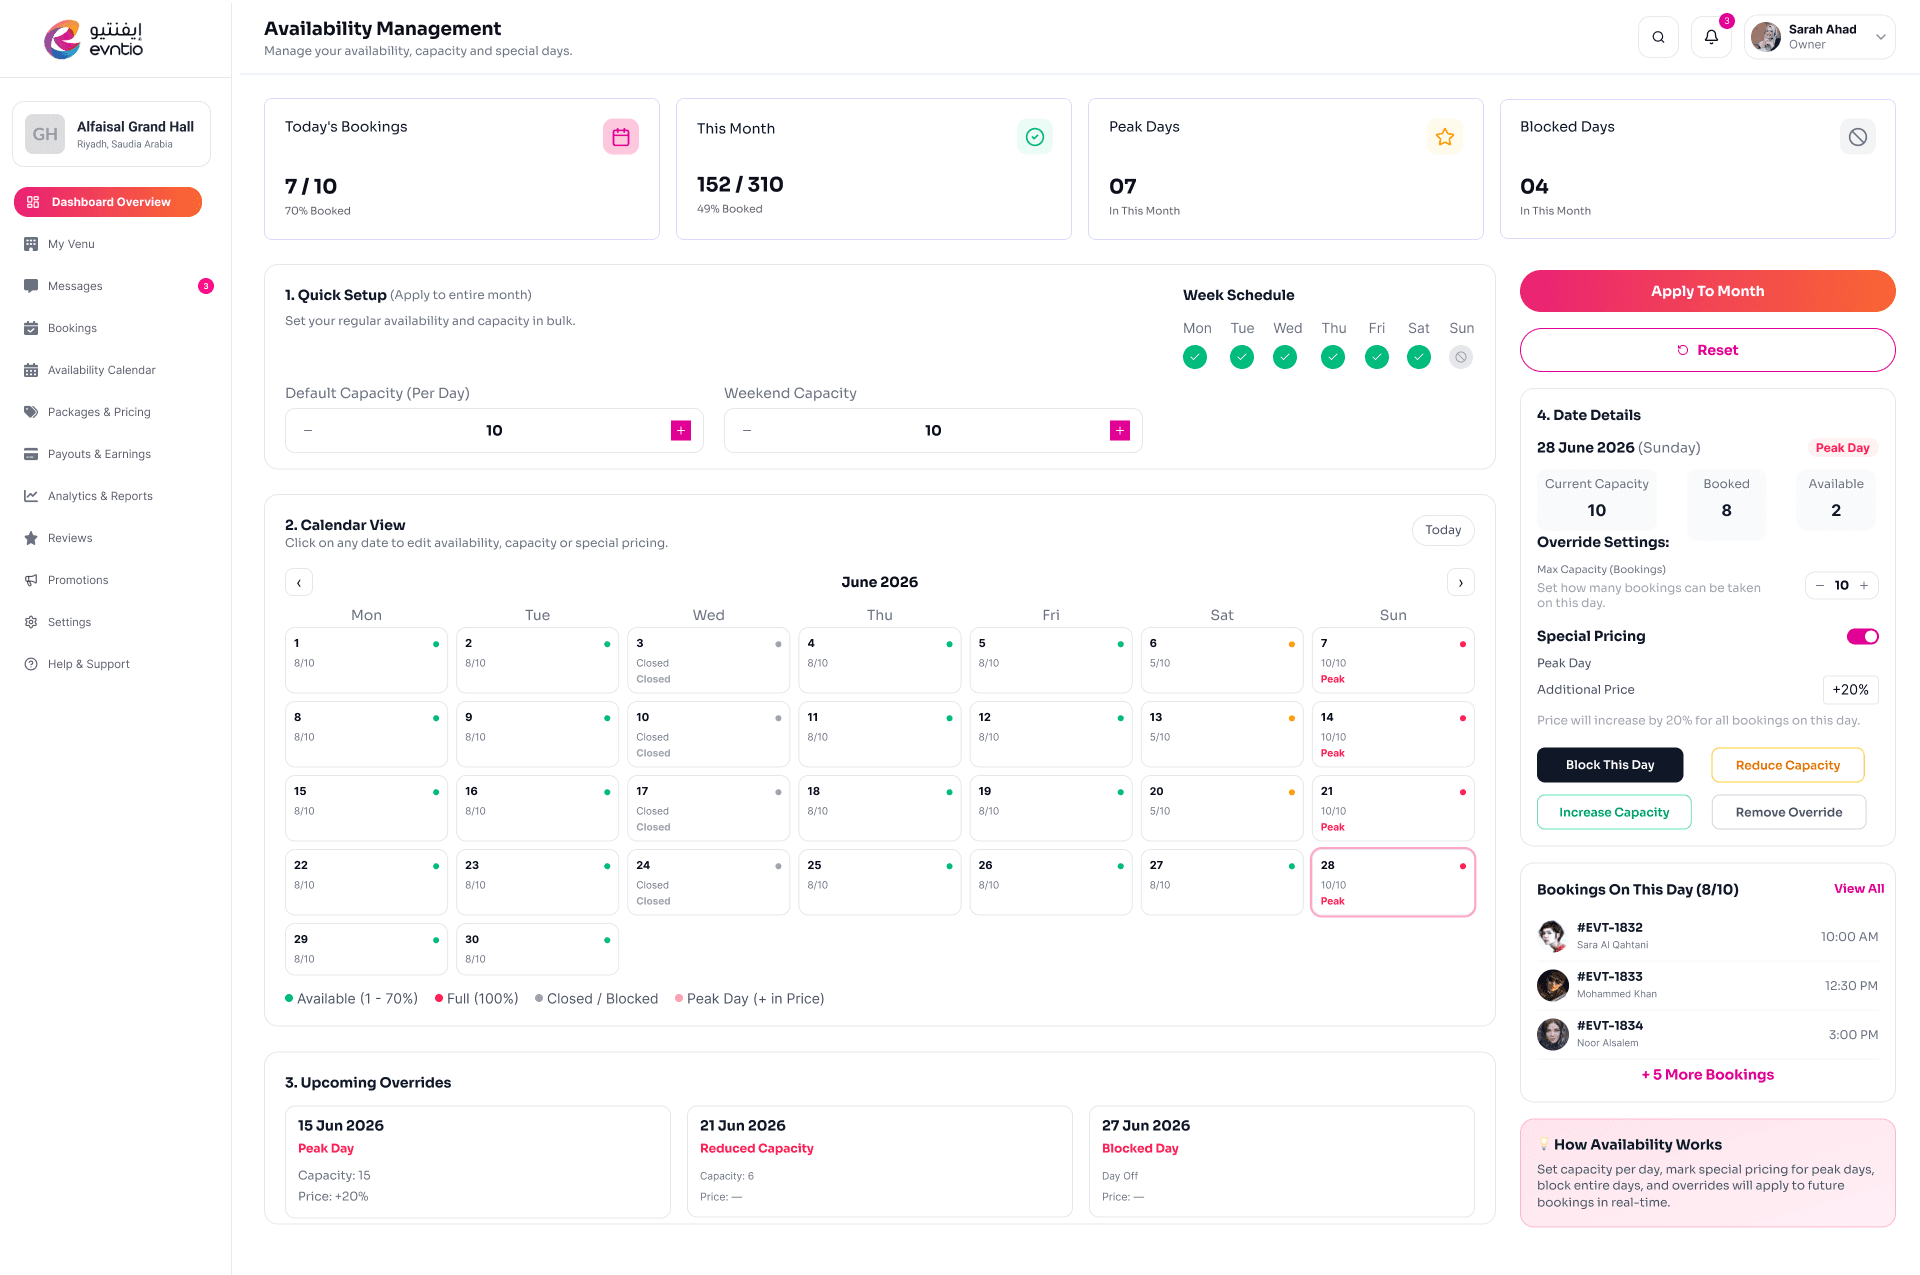
Task: Click Today's Bookings calendar icon
Action: pos(620,137)
